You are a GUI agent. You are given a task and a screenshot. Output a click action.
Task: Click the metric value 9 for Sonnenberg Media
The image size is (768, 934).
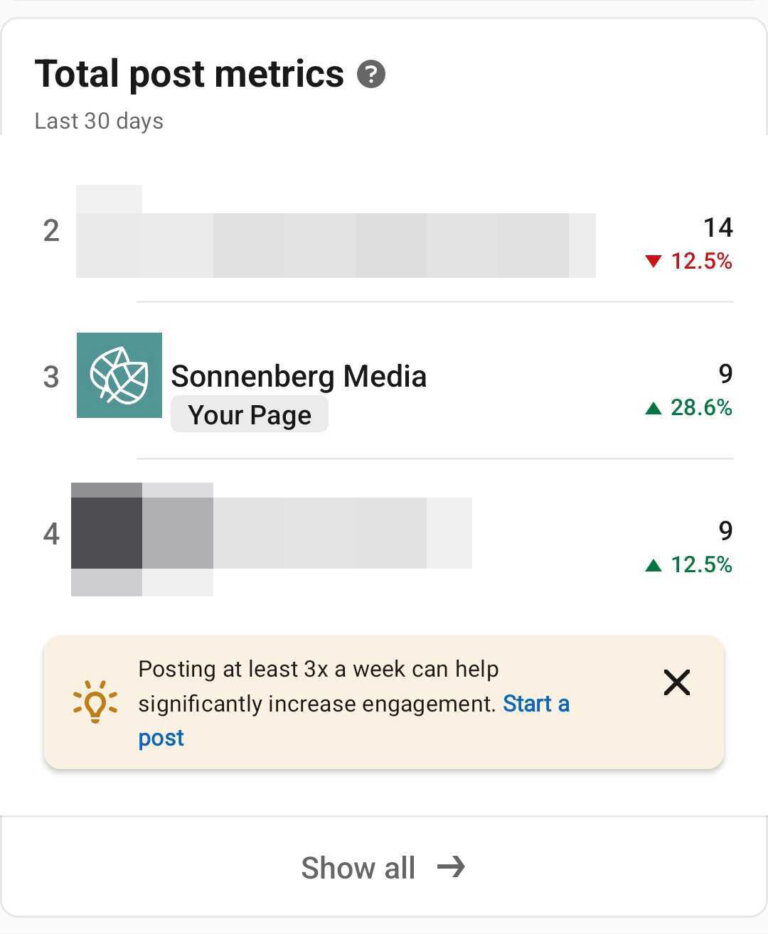point(725,374)
